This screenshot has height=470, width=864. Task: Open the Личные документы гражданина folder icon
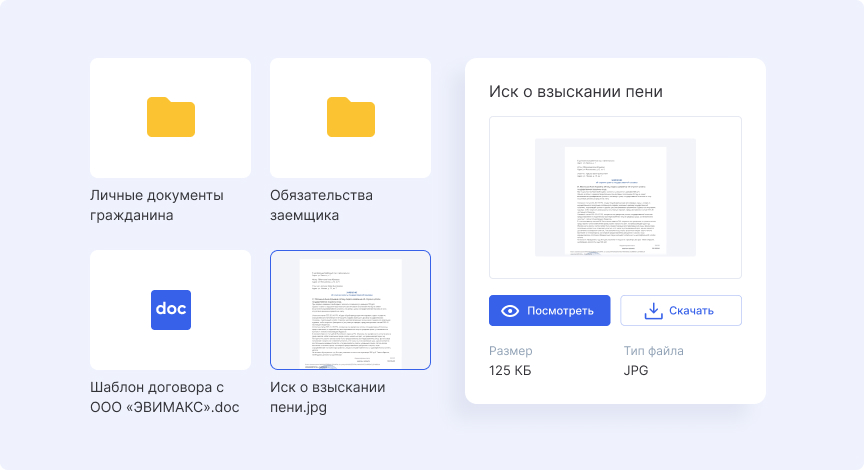point(170,117)
